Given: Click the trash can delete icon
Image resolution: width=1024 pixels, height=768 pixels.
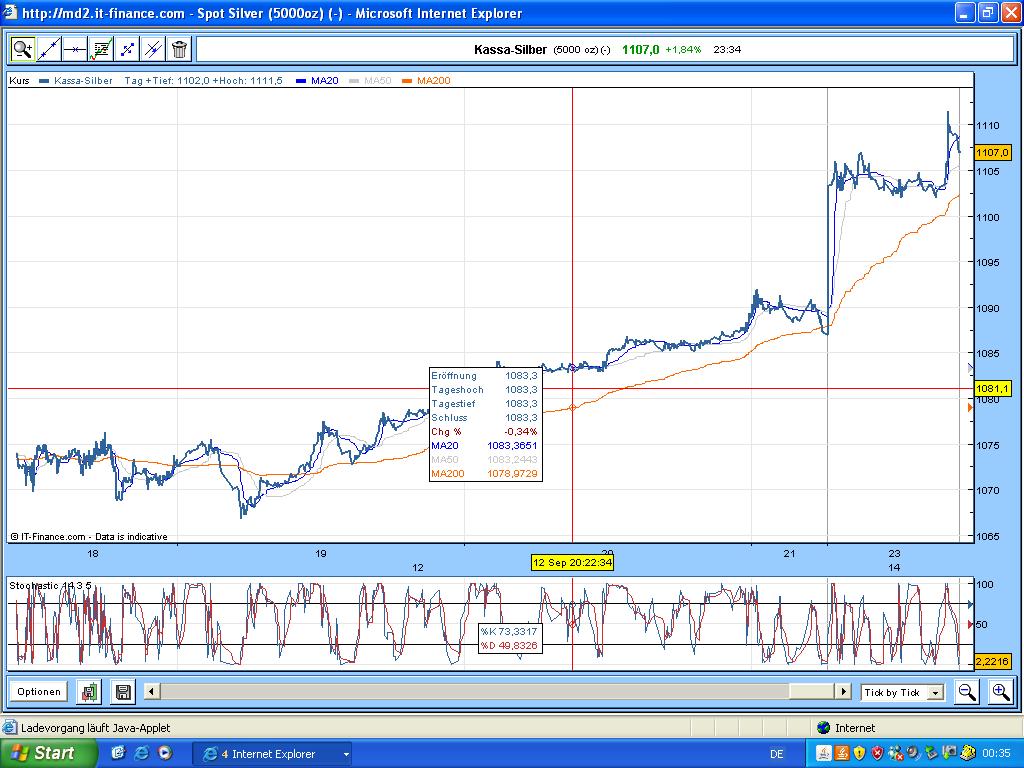Looking at the screenshot, I should click(180, 50).
